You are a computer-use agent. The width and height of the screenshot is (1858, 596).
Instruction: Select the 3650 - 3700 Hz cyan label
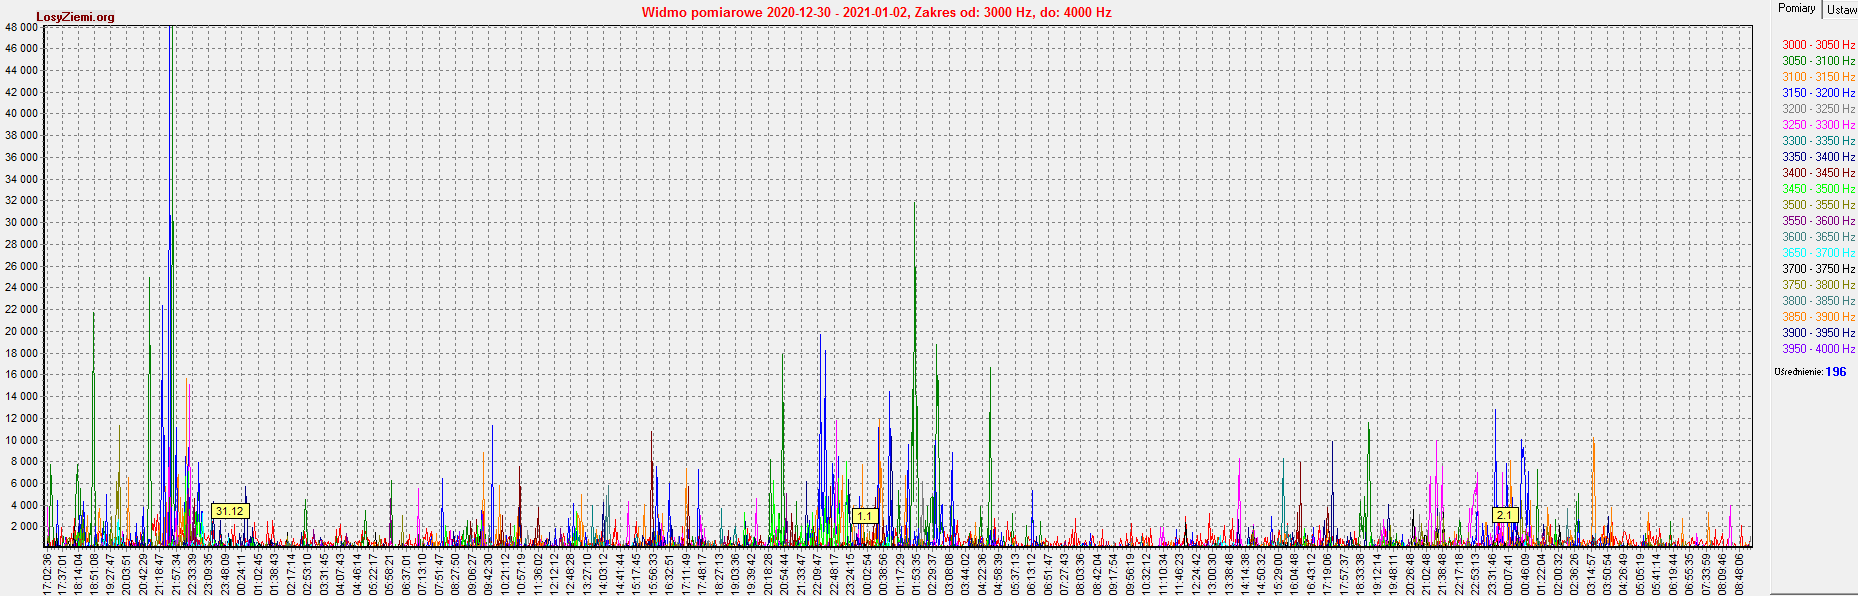point(1818,253)
